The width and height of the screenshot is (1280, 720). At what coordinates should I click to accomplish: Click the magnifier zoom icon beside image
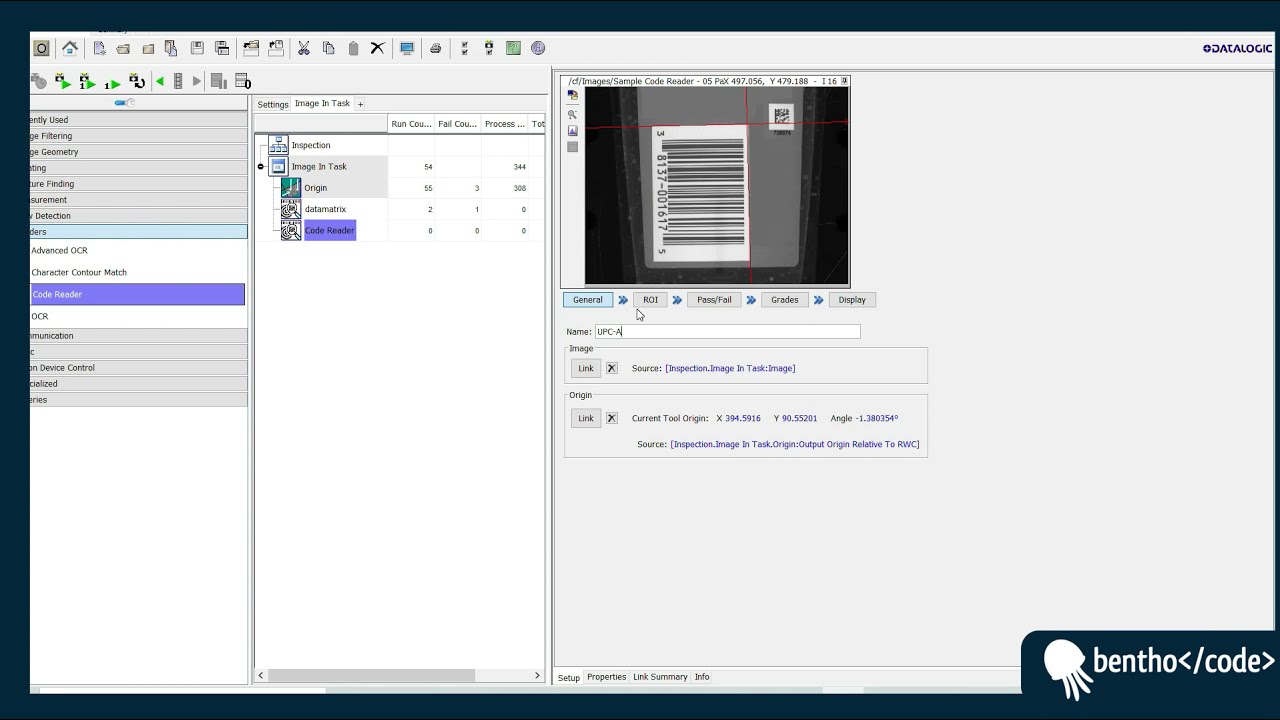[572, 113]
